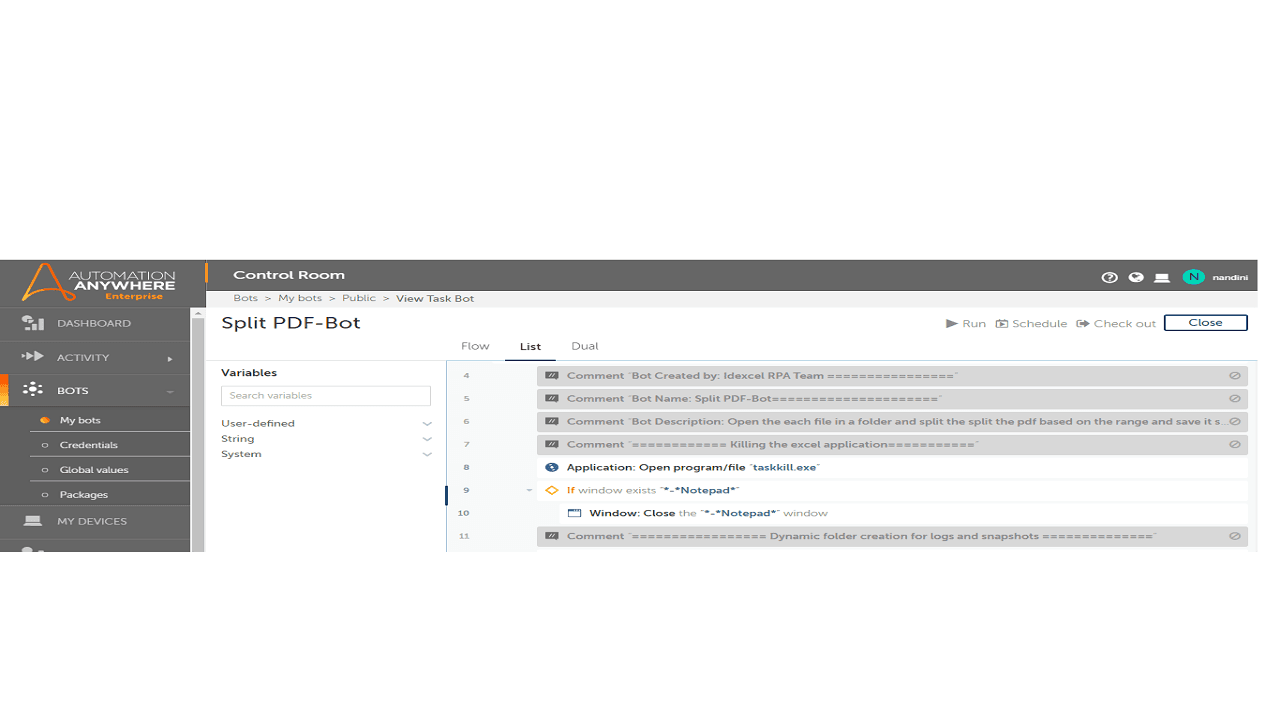Viewport: 1280px width, 720px height.
Task: Click the Run button
Action: coord(966,323)
